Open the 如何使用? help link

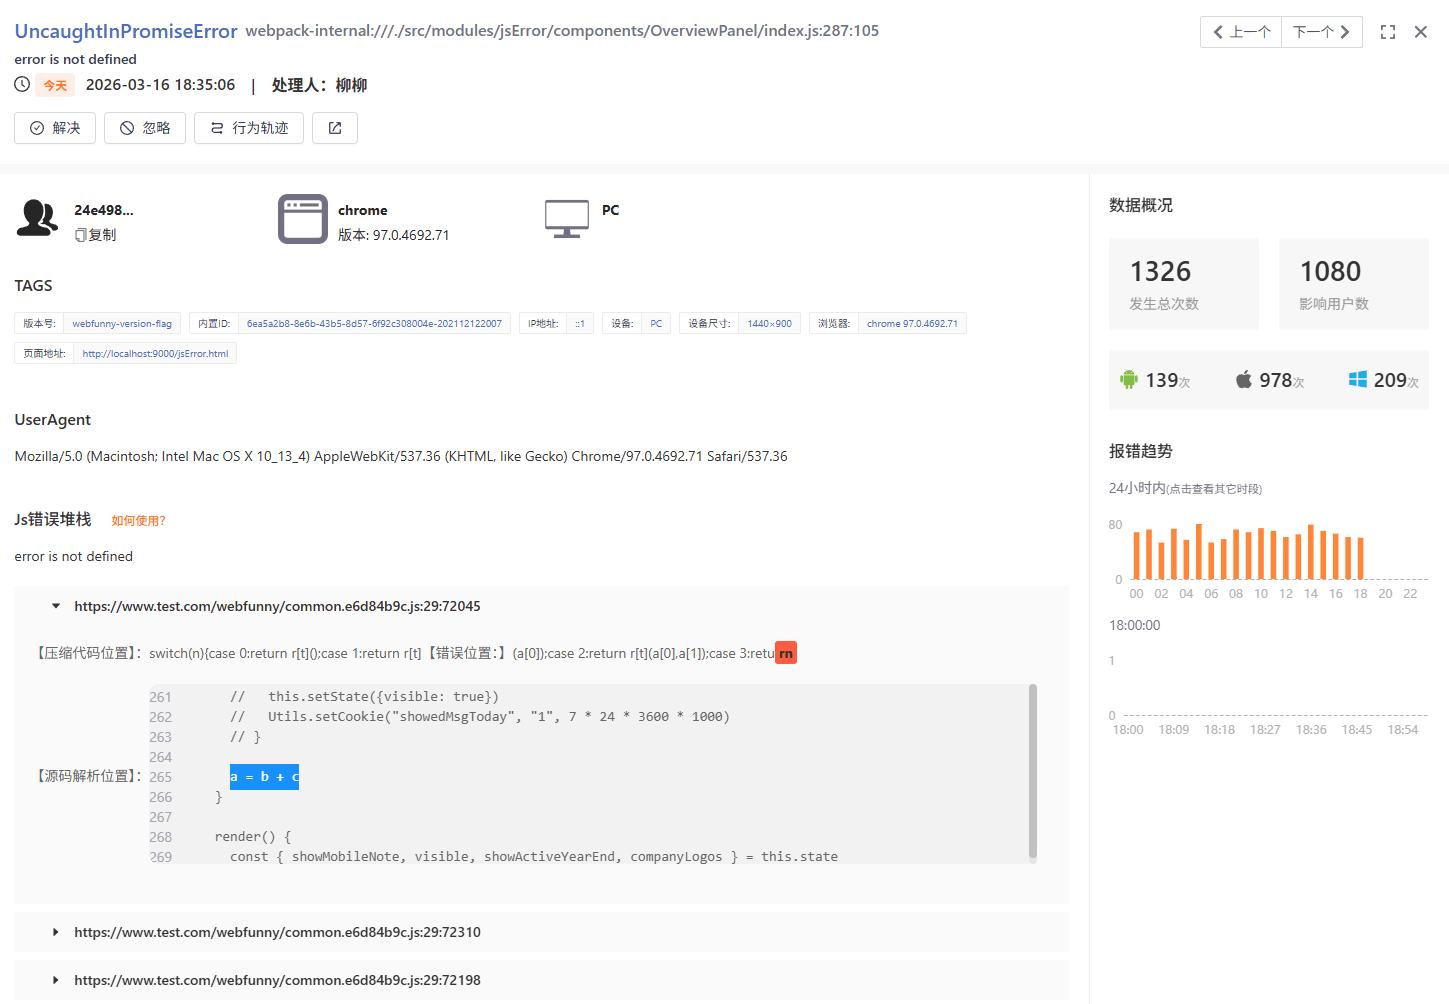(138, 520)
